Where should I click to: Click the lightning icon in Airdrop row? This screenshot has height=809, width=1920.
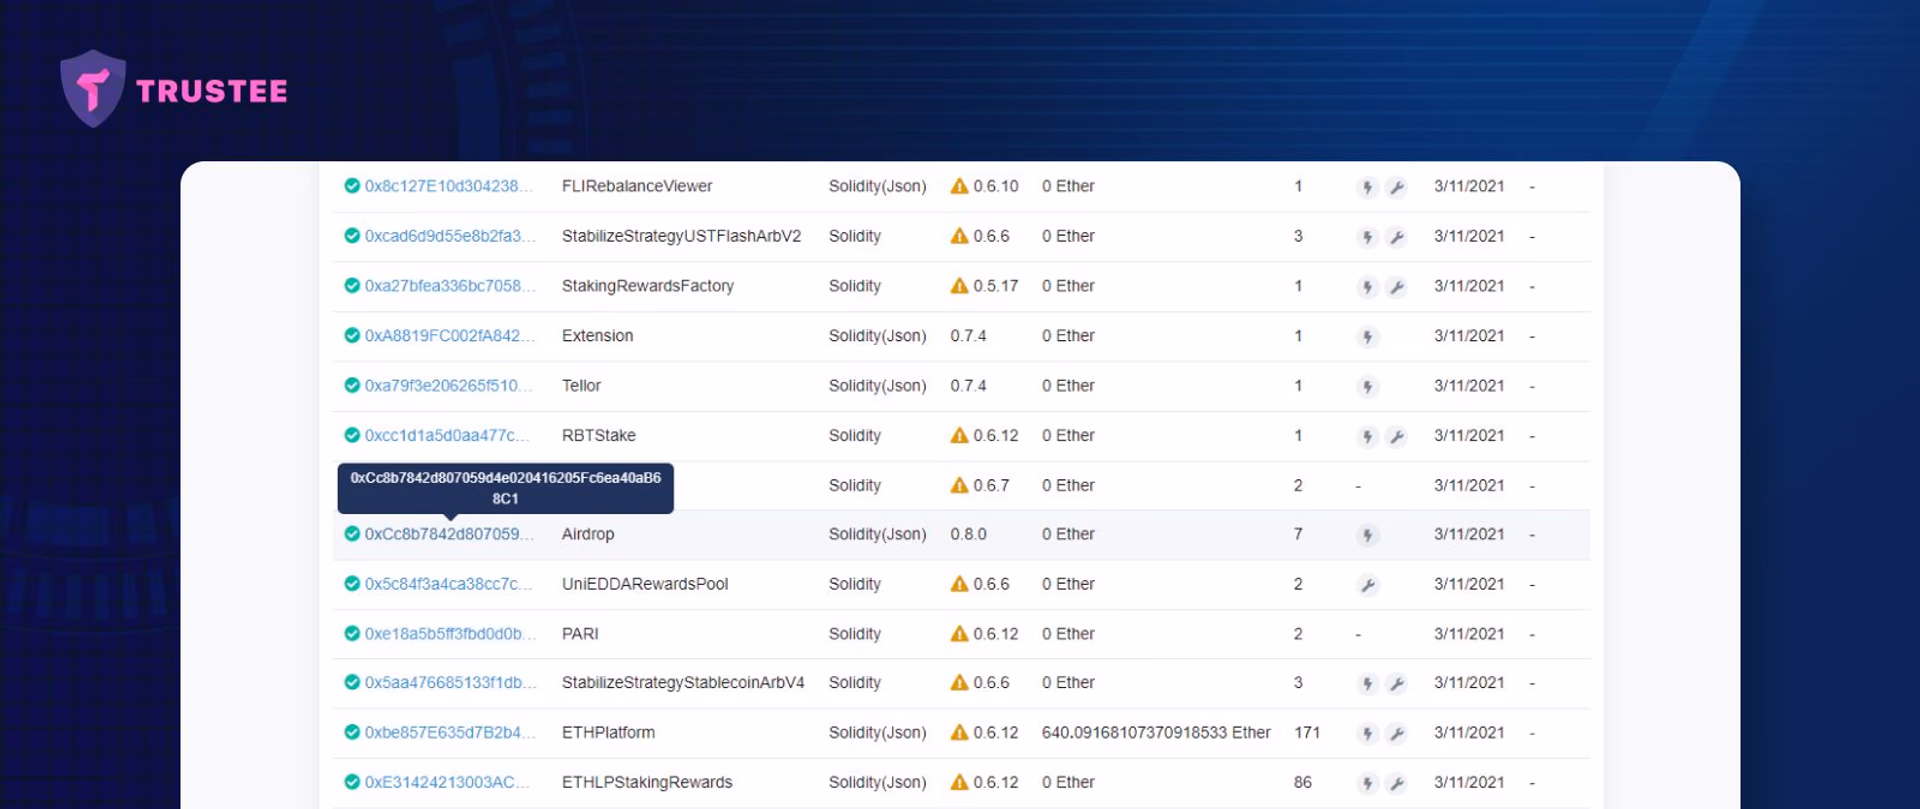click(1367, 535)
